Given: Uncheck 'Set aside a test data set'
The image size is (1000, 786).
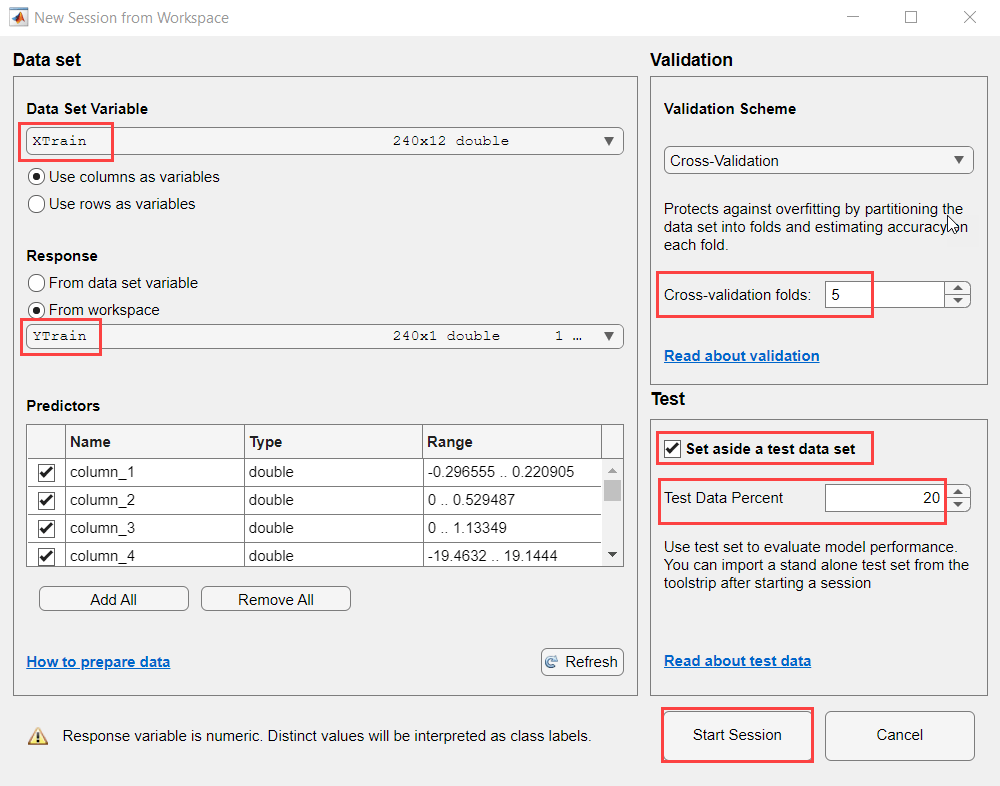Looking at the screenshot, I should pyautogui.click(x=673, y=449).
